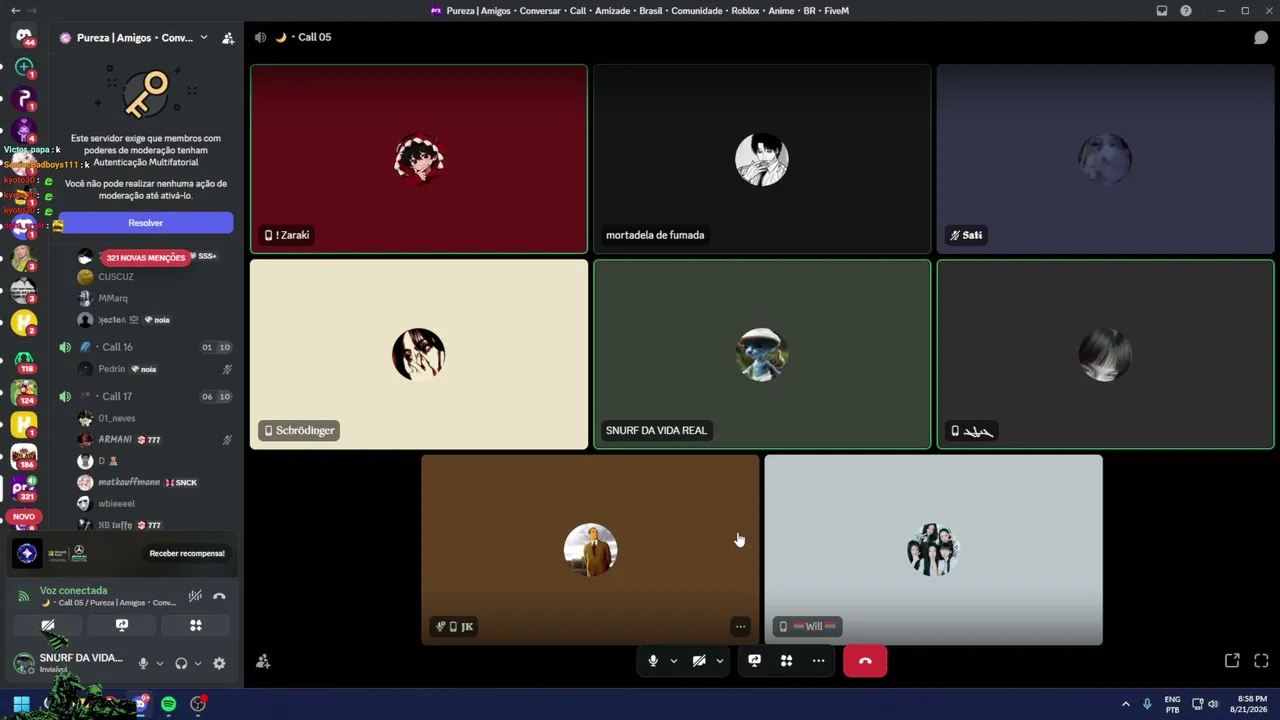Screen dimensions: 1280x720
Task: Open input device arrow in user panel
Action: tap(159, 663)
